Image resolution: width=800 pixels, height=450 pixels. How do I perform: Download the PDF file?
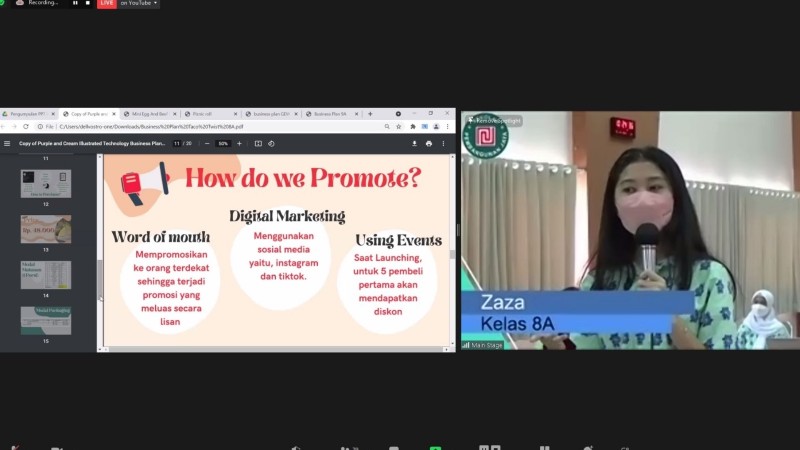click(414, 143)
